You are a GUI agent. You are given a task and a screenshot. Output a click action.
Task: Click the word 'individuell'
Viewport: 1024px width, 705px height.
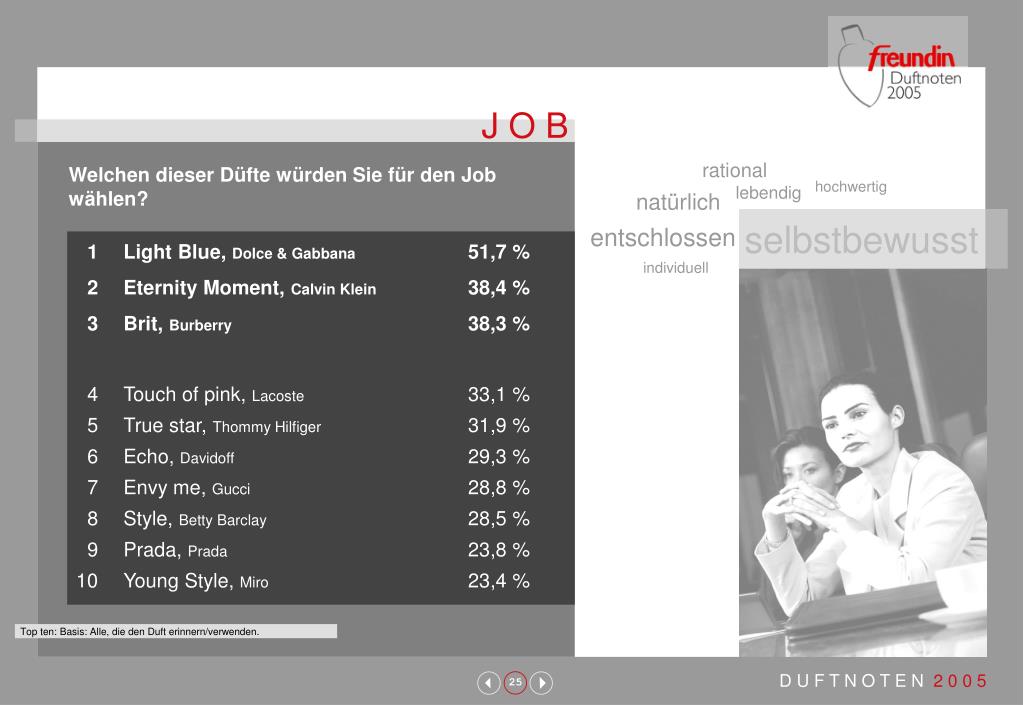(675, 268)
